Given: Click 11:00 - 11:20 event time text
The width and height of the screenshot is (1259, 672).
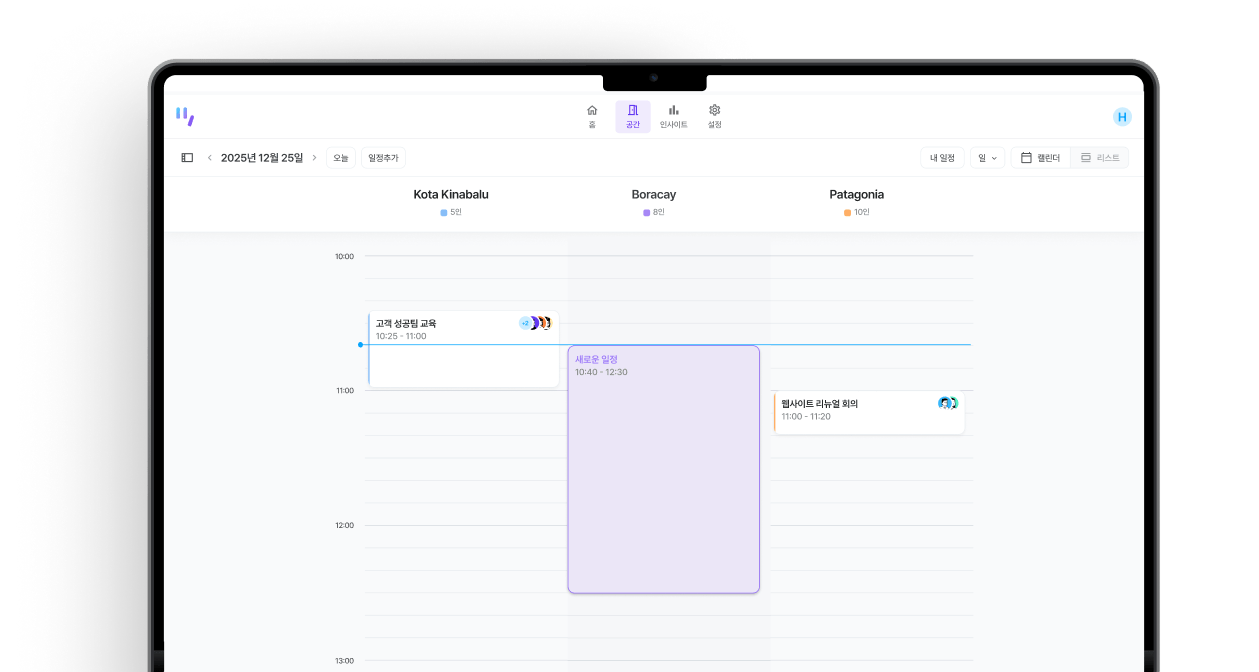Looking at the screenshot, I should (x=806, y=416).
